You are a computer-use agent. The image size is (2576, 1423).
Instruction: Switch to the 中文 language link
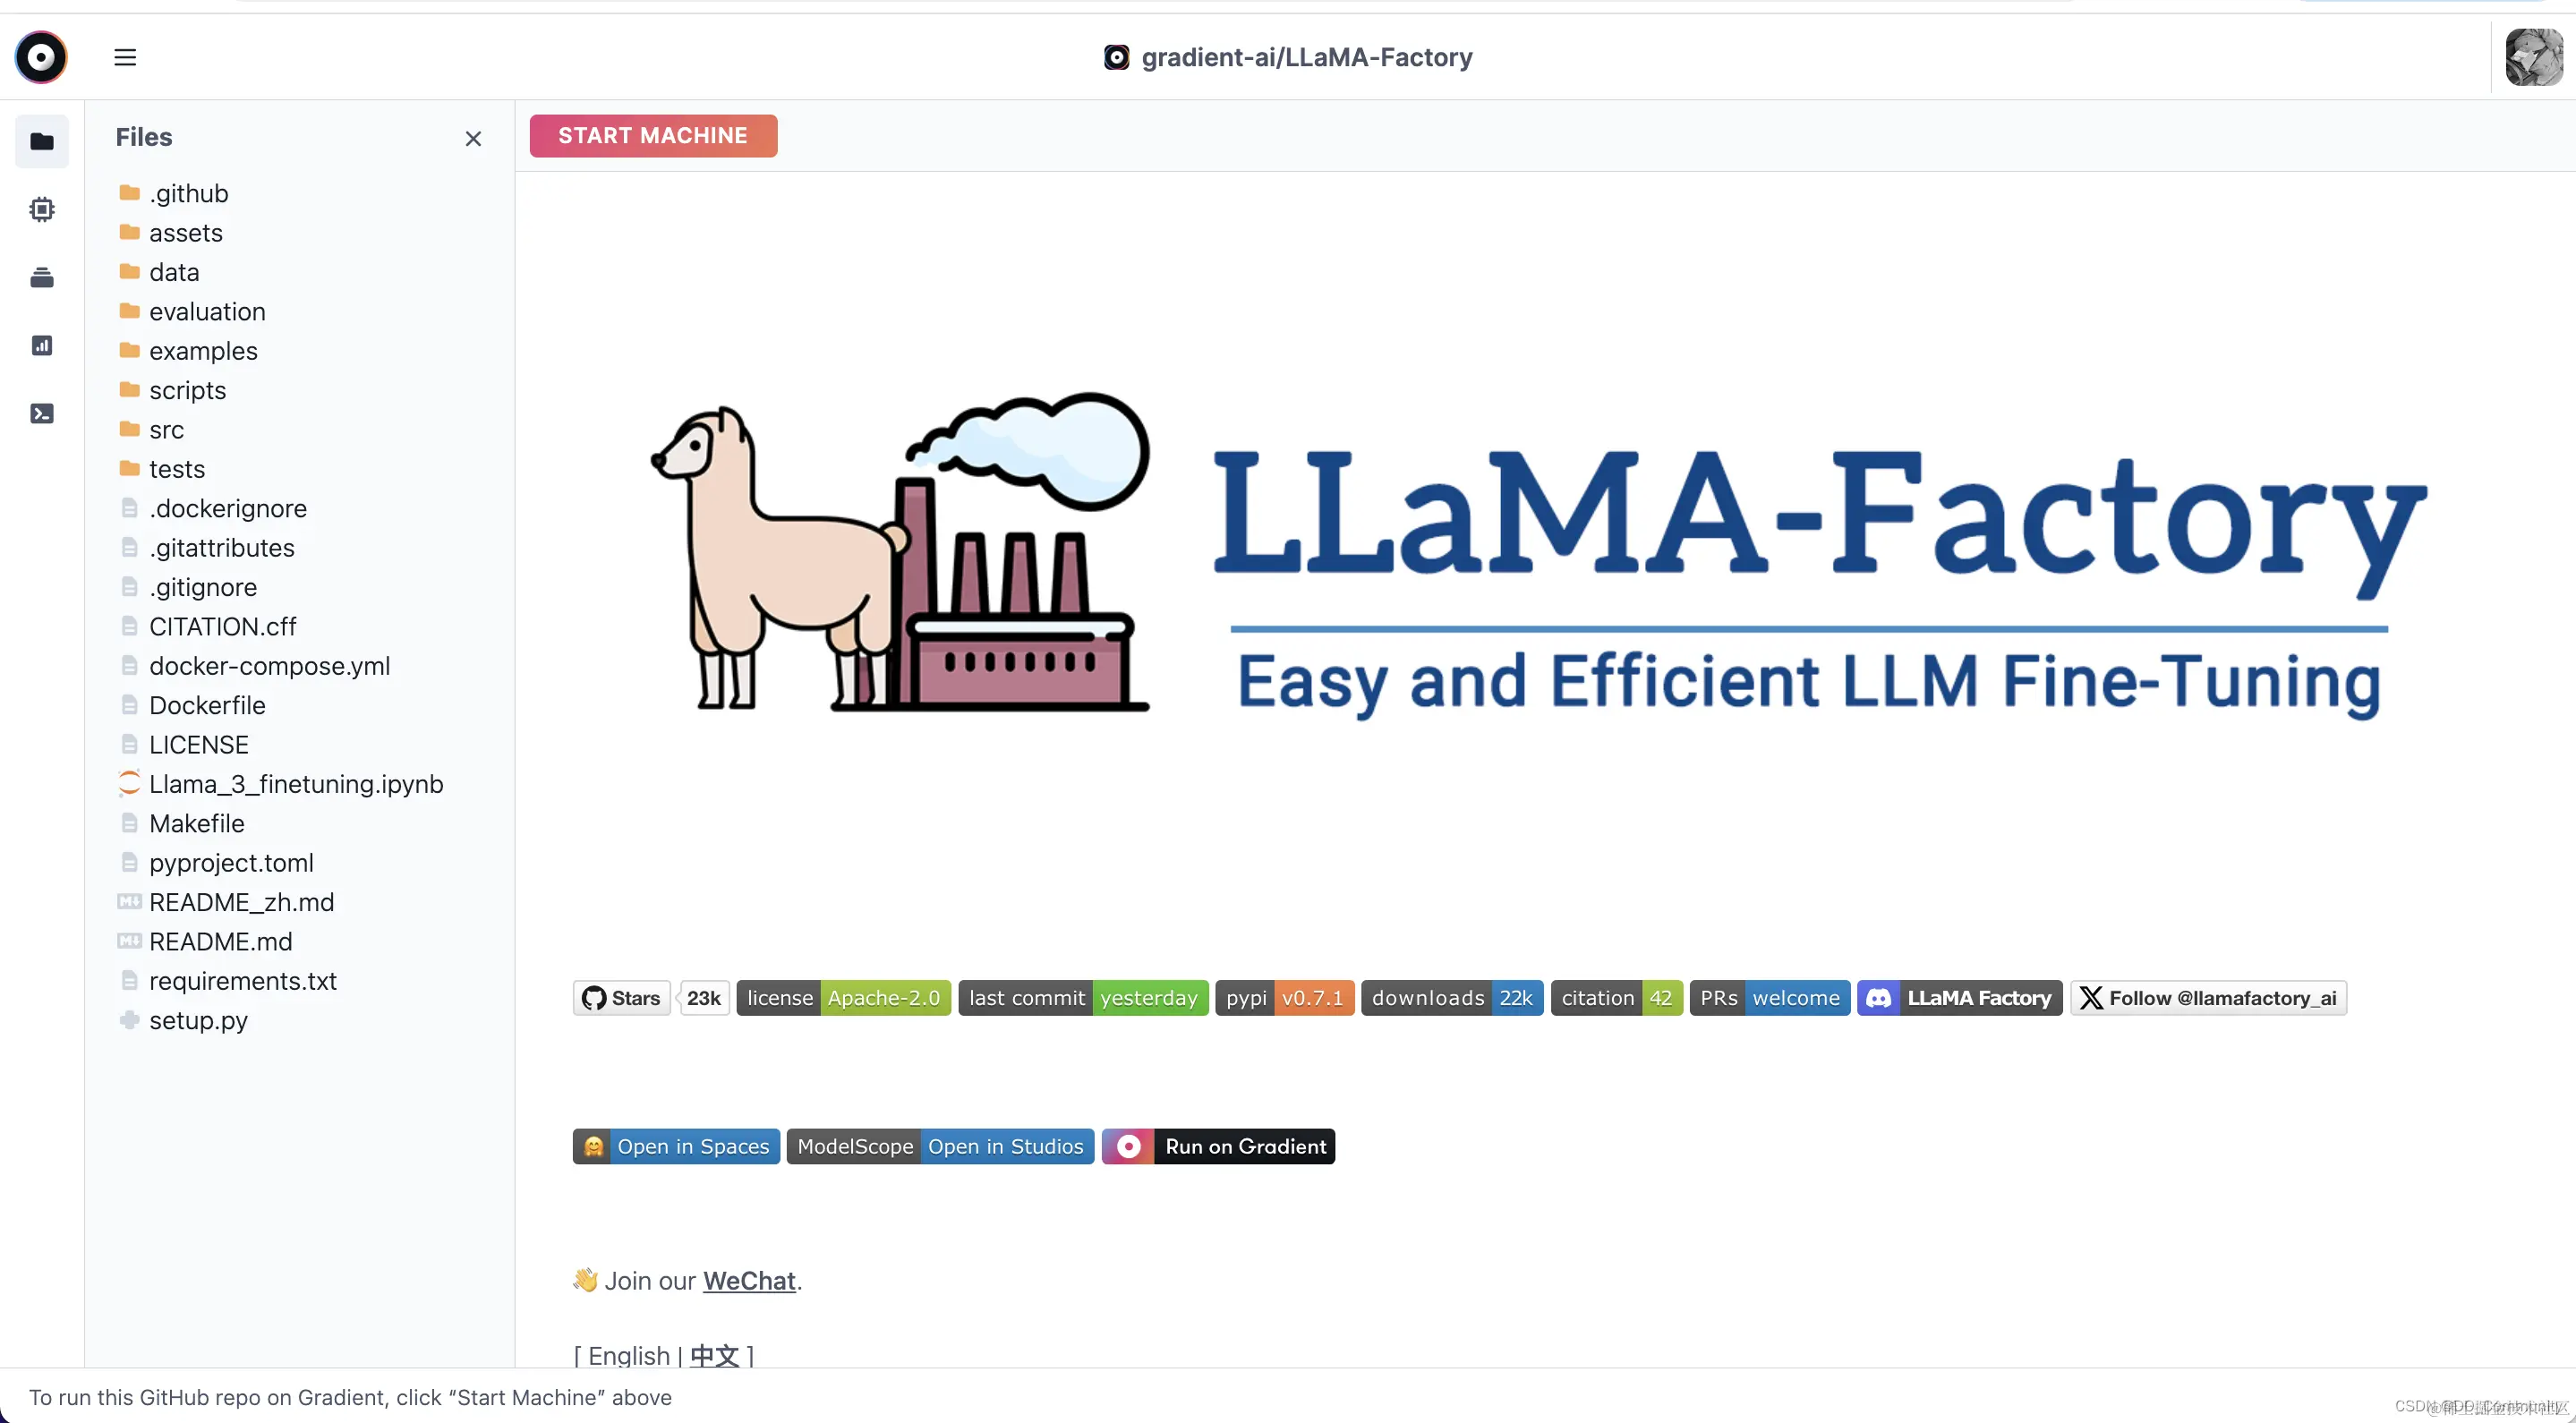714,1356
